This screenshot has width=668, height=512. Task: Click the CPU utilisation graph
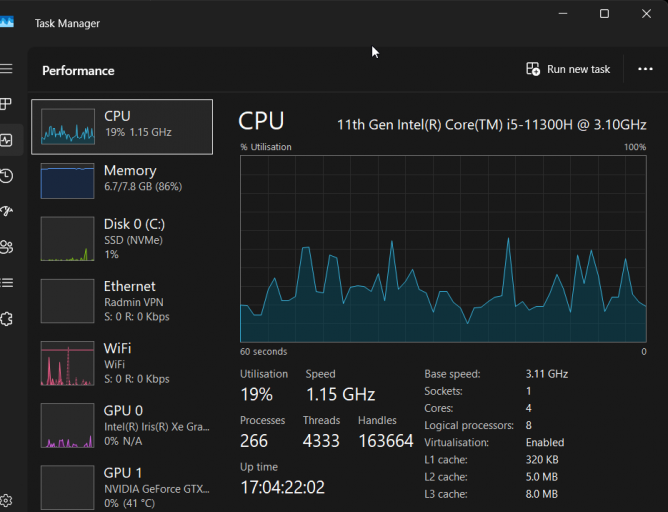[x=443, y=249]
